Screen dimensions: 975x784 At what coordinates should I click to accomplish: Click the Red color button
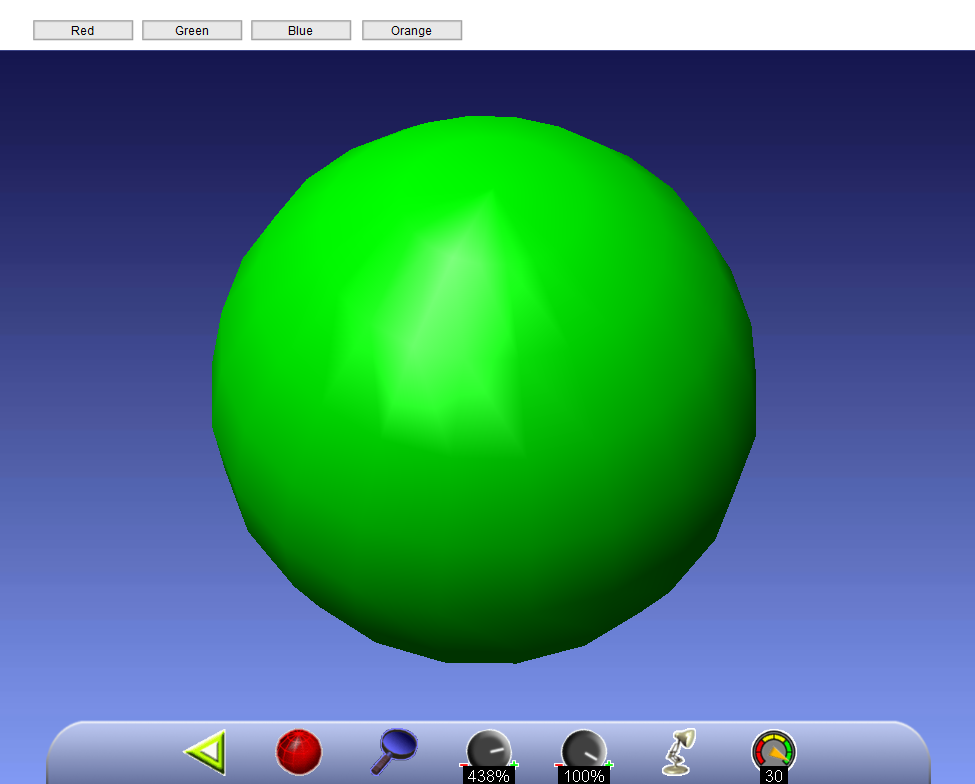pos(83,30)
